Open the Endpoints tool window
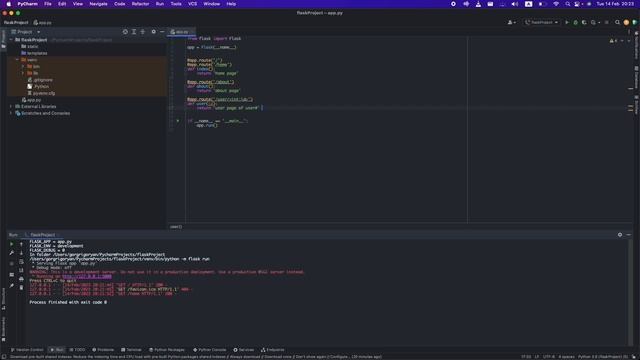The image size is (640, 360). 272,350
